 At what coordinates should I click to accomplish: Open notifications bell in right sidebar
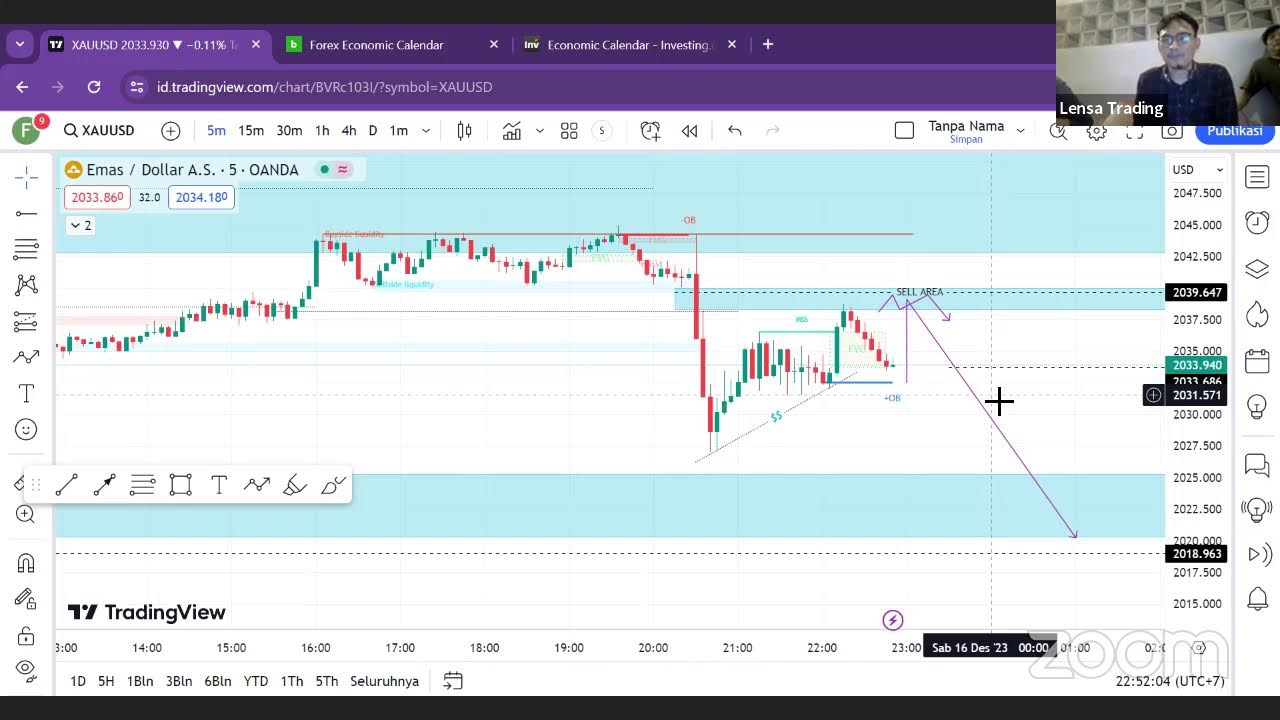coord(1257,599)
